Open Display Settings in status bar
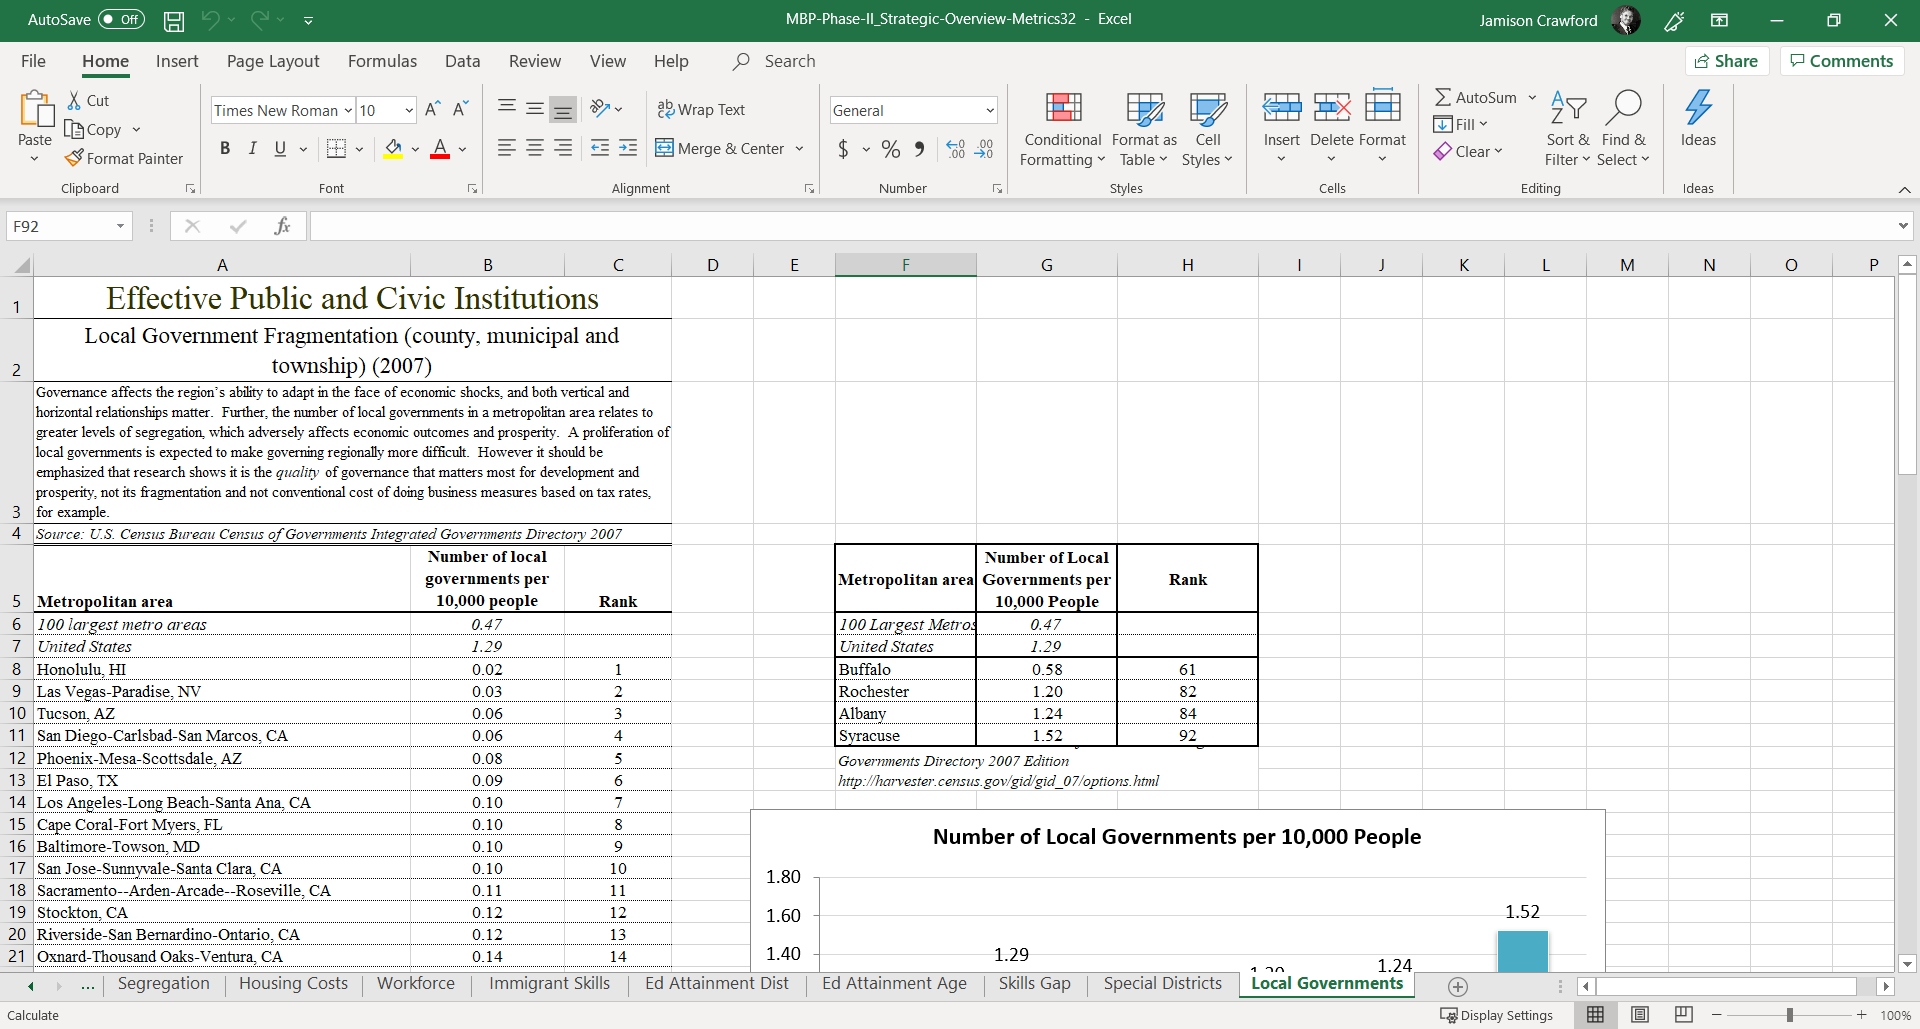 point(1496,1015)
